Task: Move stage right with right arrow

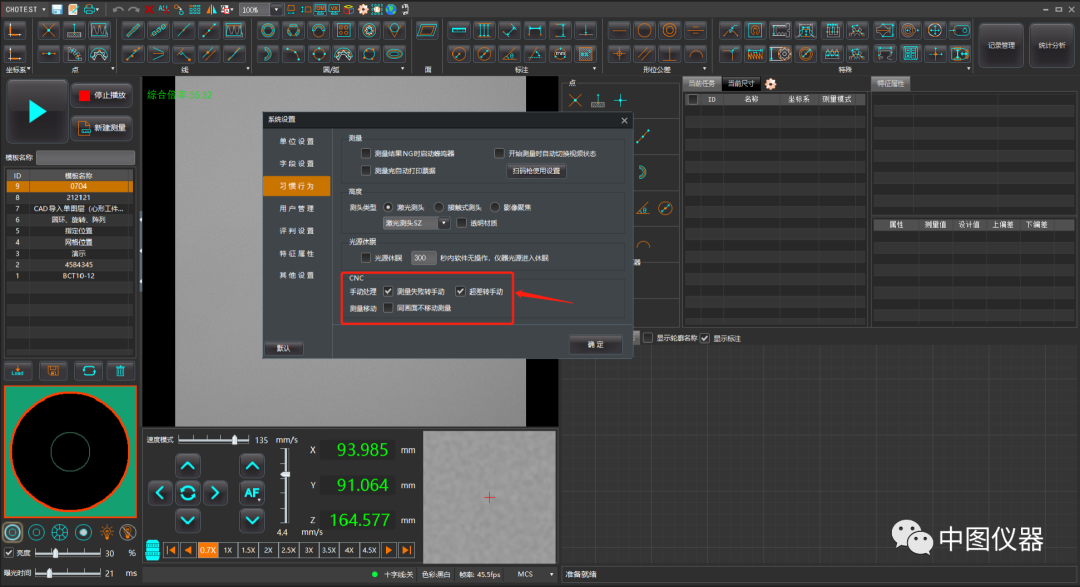Action: (x=215, y=493)
